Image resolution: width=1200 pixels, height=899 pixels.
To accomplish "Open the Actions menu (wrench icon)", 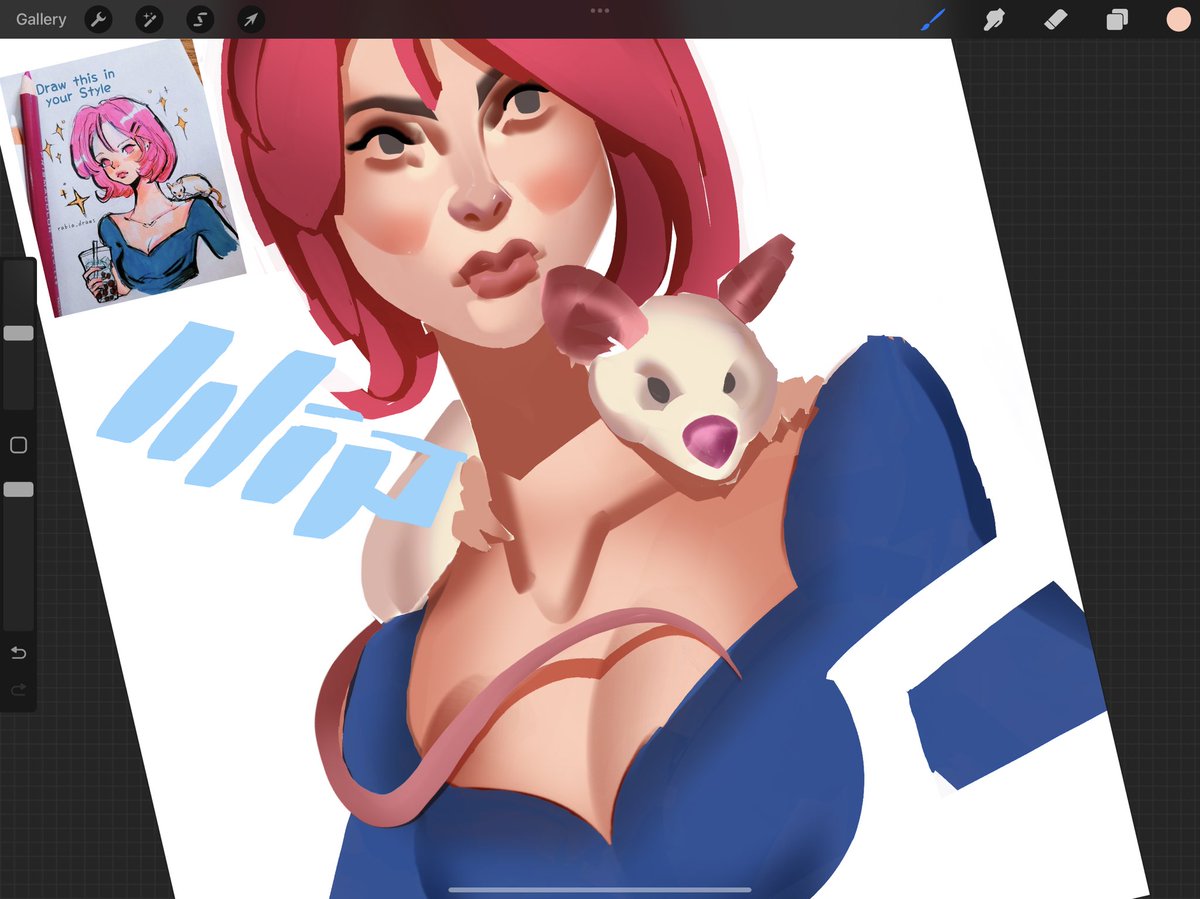I will [x=98, y=19].
